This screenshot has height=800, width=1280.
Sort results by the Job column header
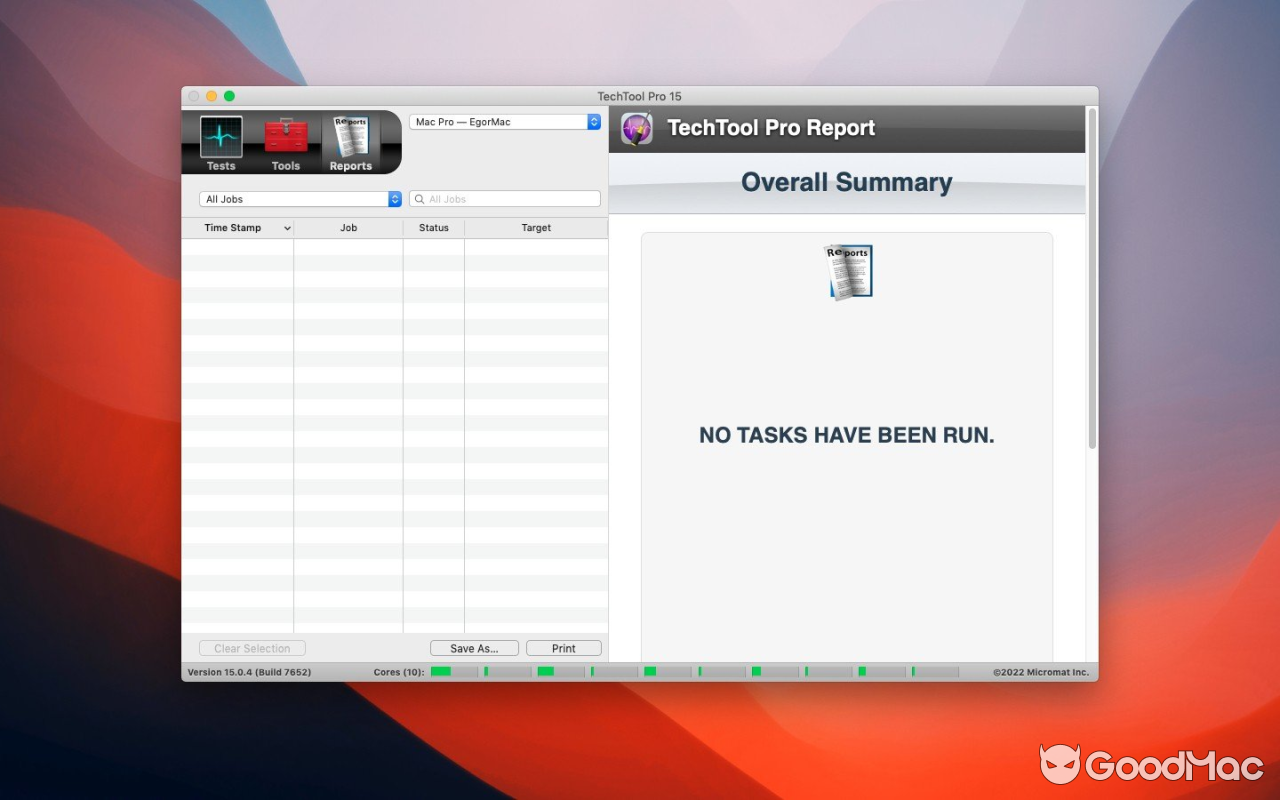pos(348,227)
